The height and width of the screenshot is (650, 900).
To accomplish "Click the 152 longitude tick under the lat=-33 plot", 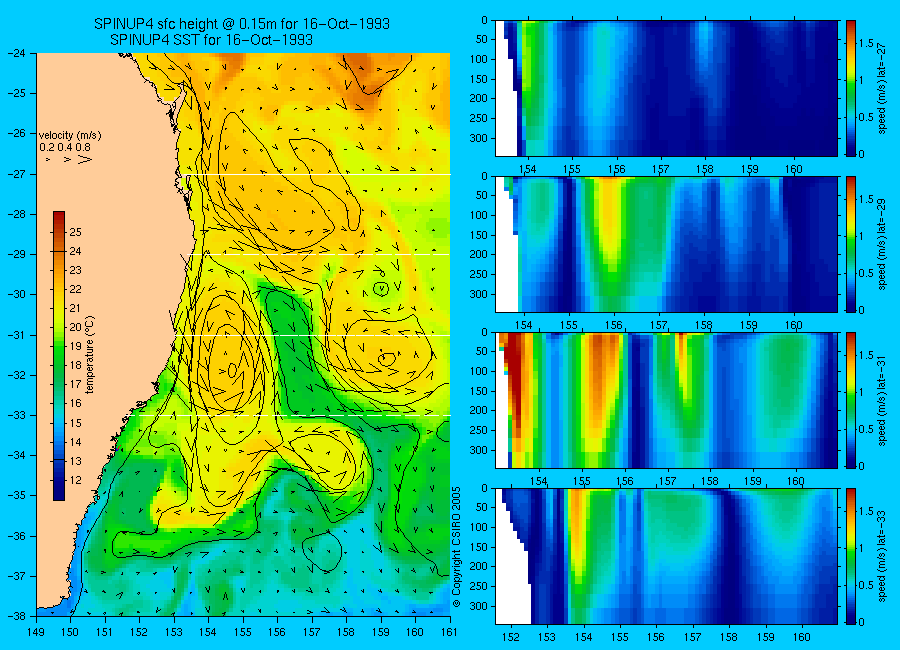I will click(510, 637).
